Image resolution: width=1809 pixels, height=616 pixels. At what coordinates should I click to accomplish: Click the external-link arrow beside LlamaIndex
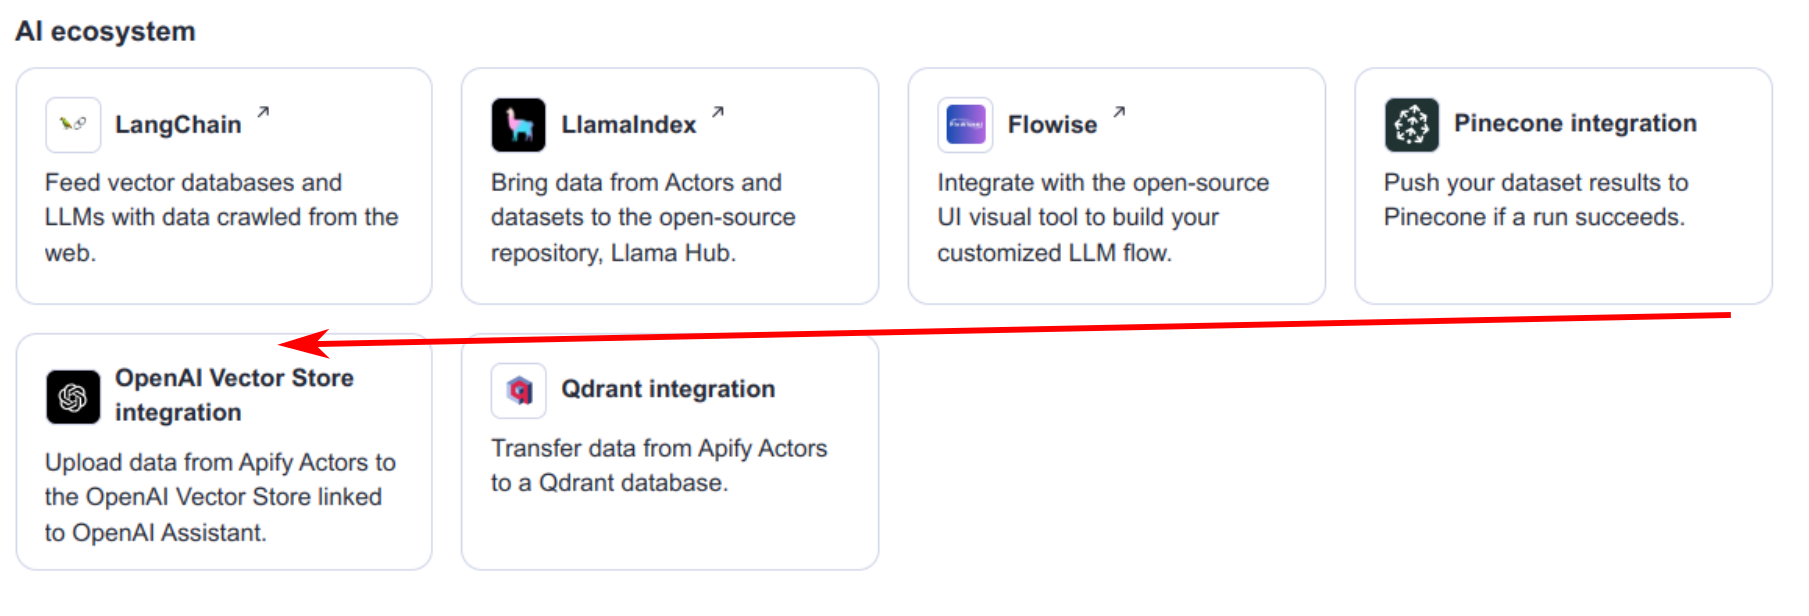(x=718, y=112)
